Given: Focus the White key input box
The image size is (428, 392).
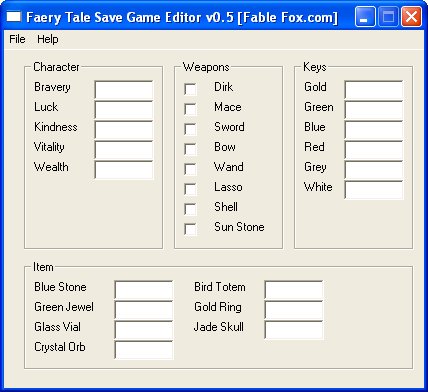Looking at the screenshot, I should point(374,189).
